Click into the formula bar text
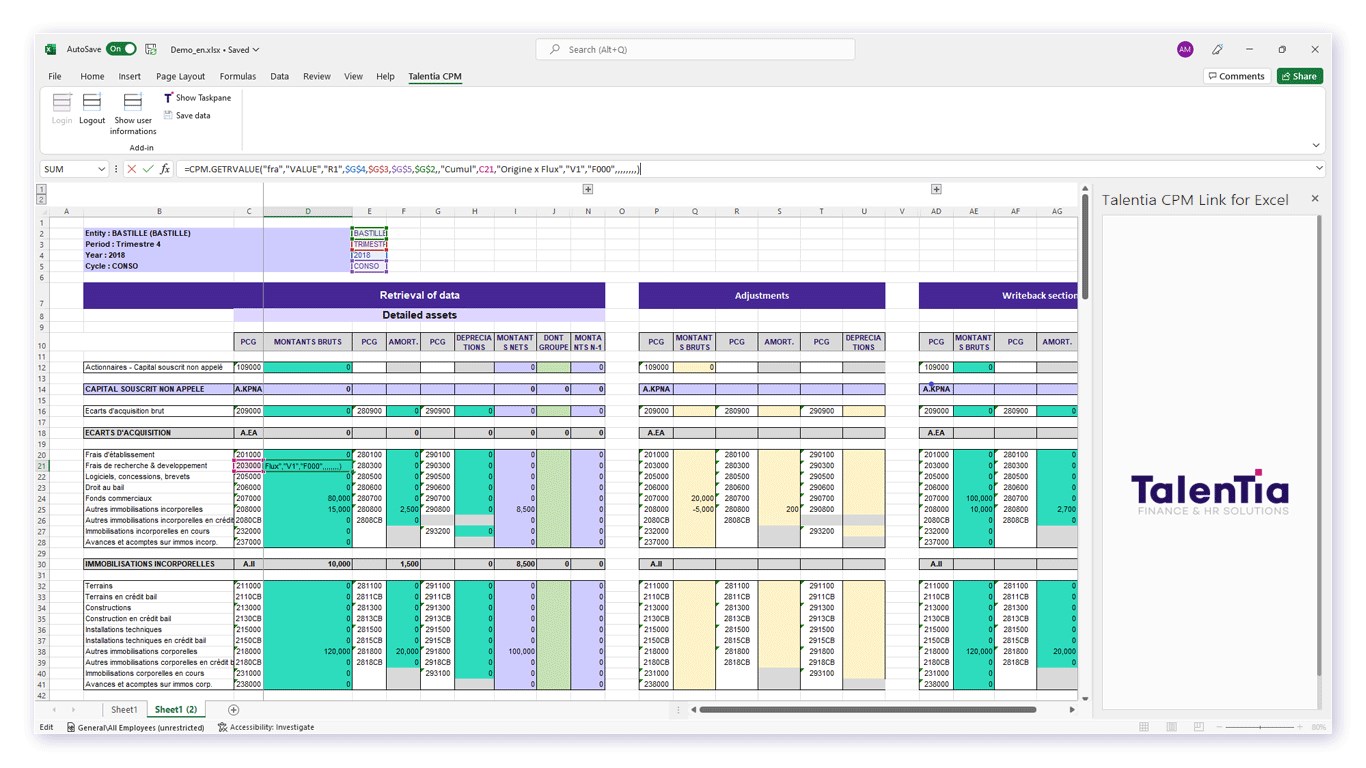 click(743, 169)
